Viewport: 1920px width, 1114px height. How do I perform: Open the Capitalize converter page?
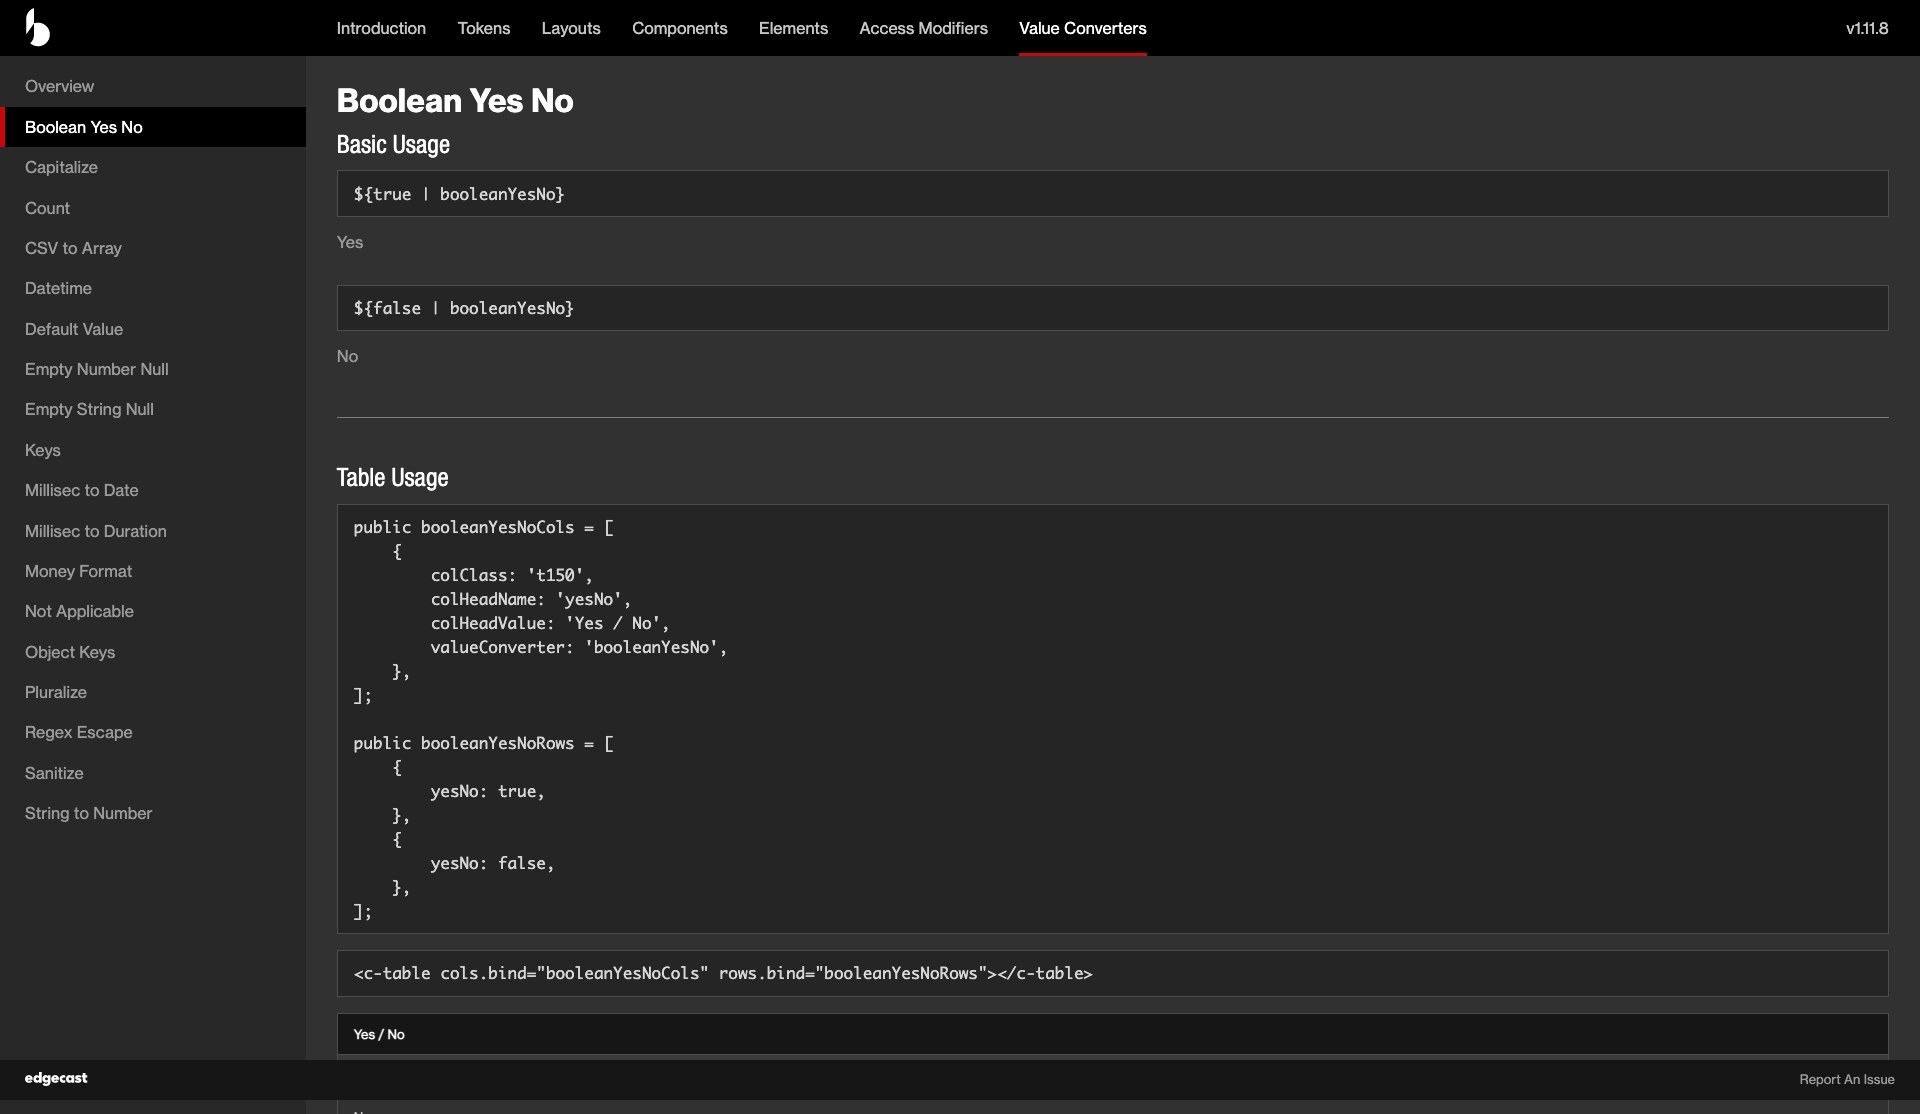click(x=153, y=167)
